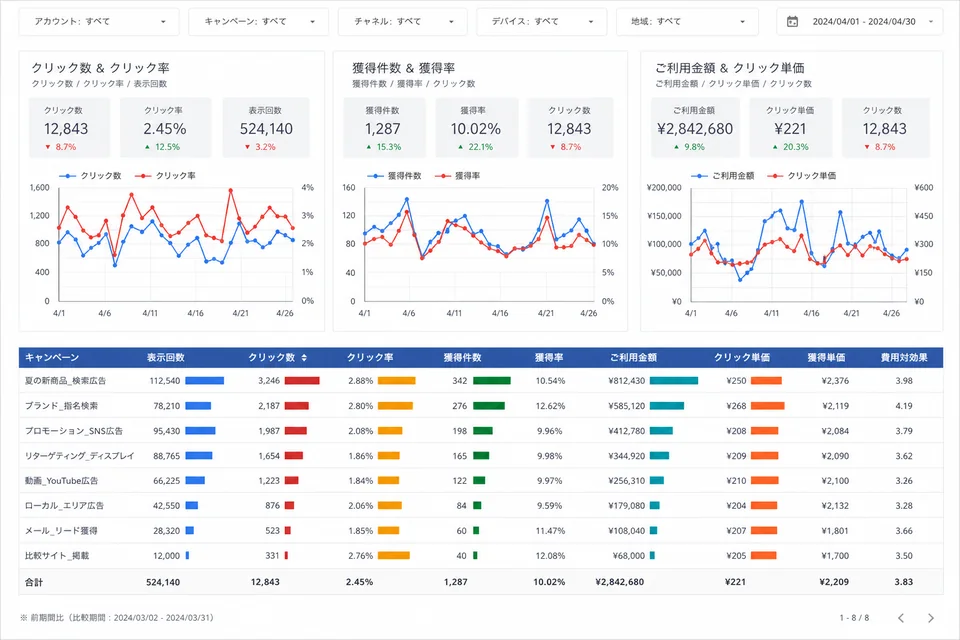
Task: Click the クリック率 2.45% scorecard
Action: tap(165, 128)
